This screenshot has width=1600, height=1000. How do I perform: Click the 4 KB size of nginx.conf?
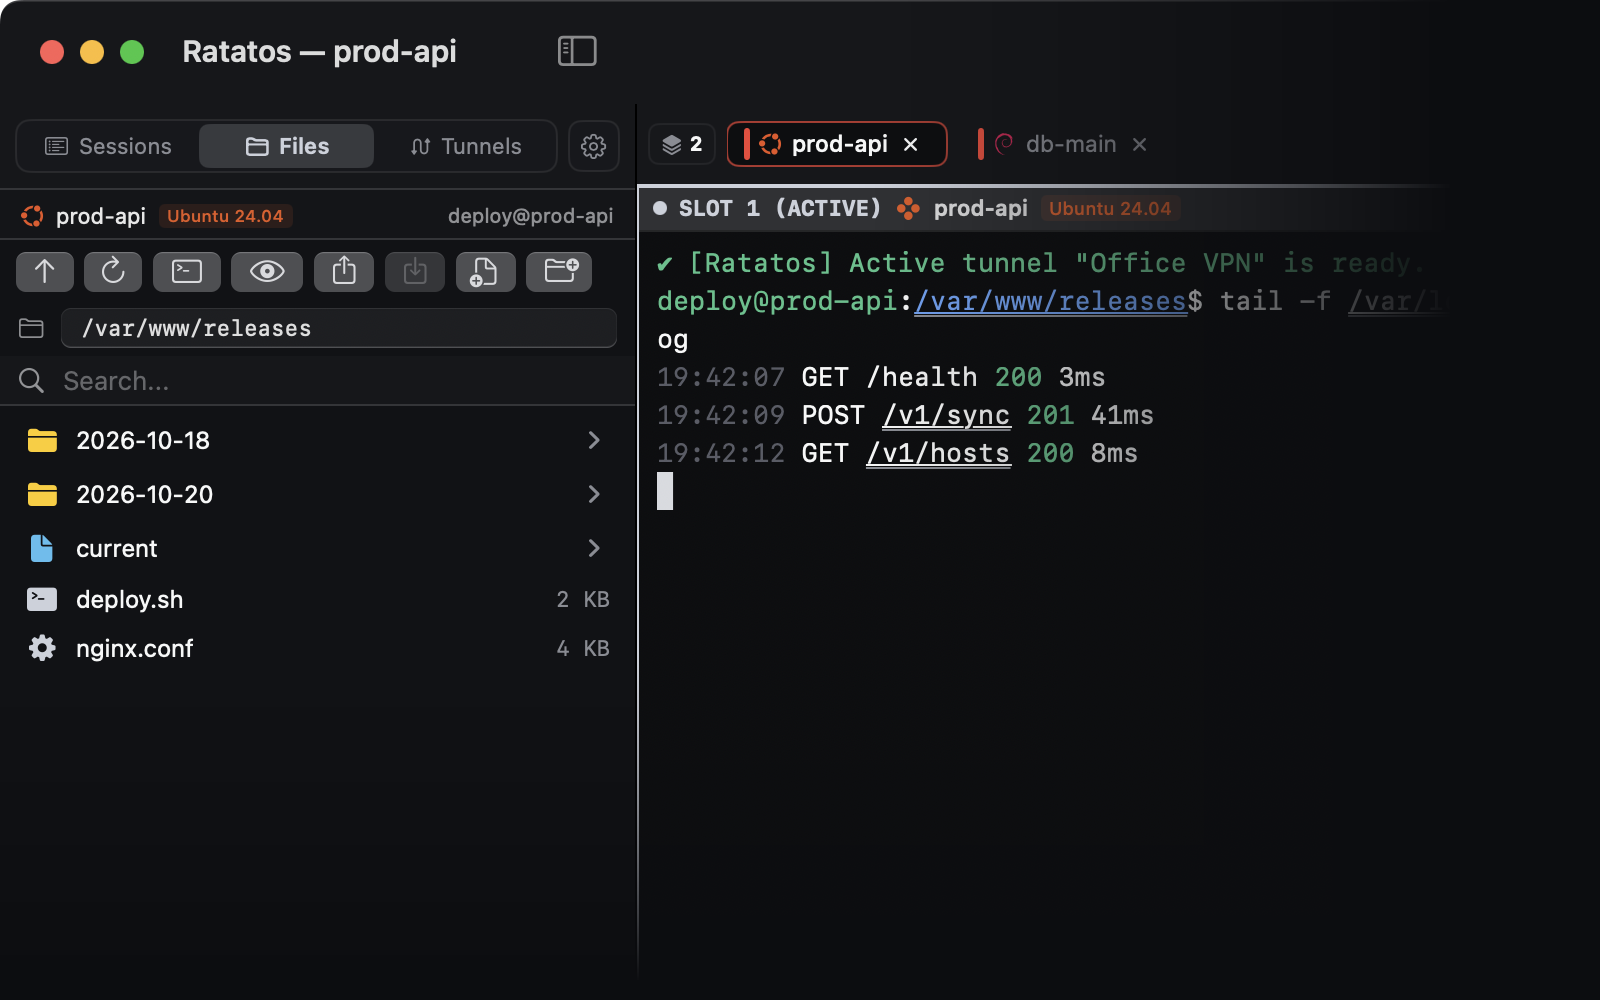(583, 648)
